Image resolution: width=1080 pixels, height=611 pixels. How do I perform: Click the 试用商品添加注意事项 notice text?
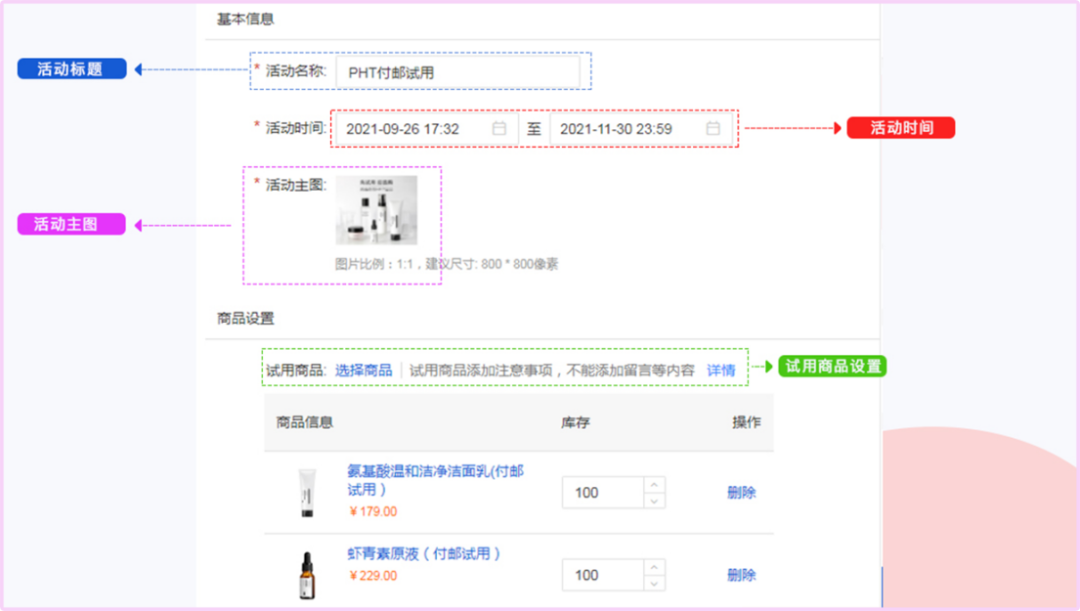pos(552,371)
